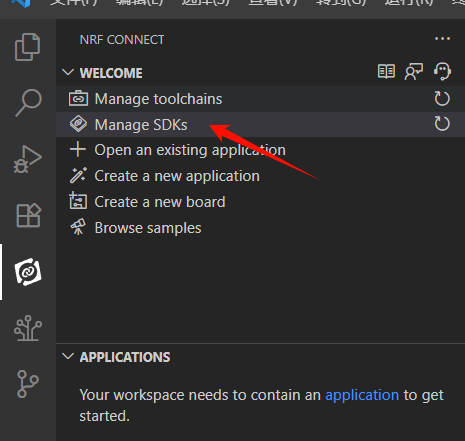Click the feedback icon in WELCOME header

coord(414,71)
